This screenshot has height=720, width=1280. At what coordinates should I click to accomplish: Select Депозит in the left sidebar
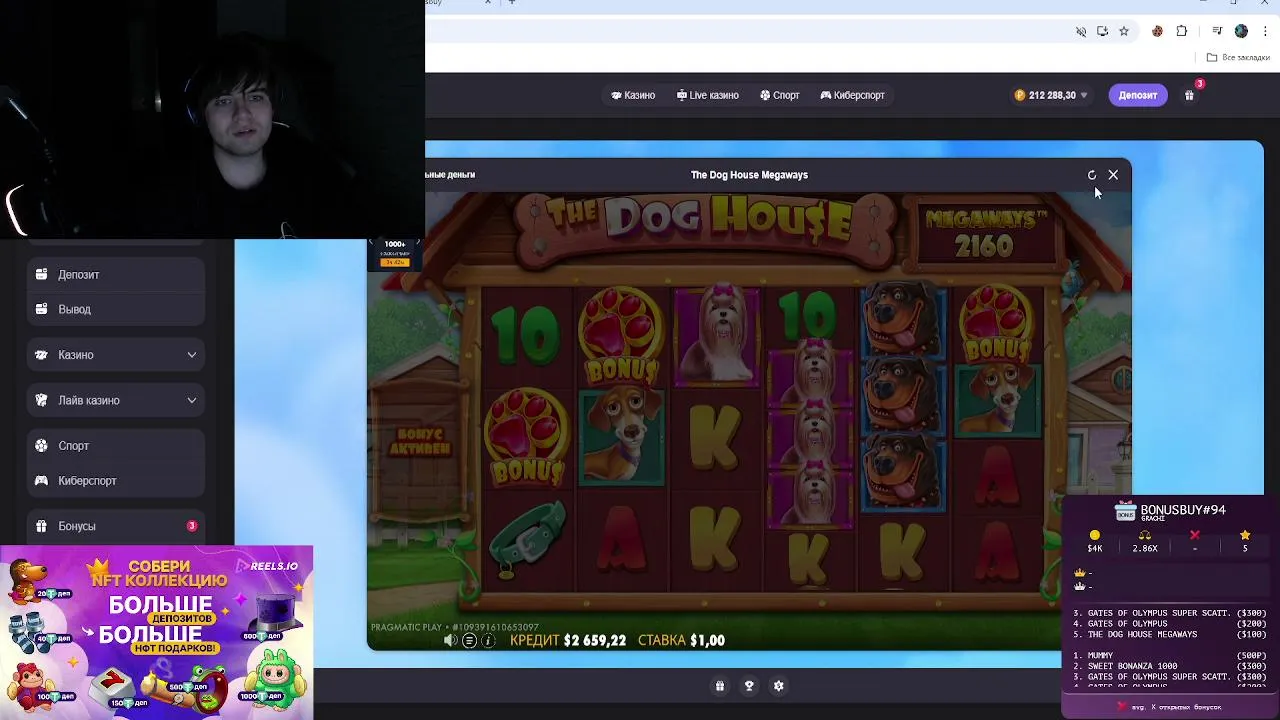[x=116, y=274]
